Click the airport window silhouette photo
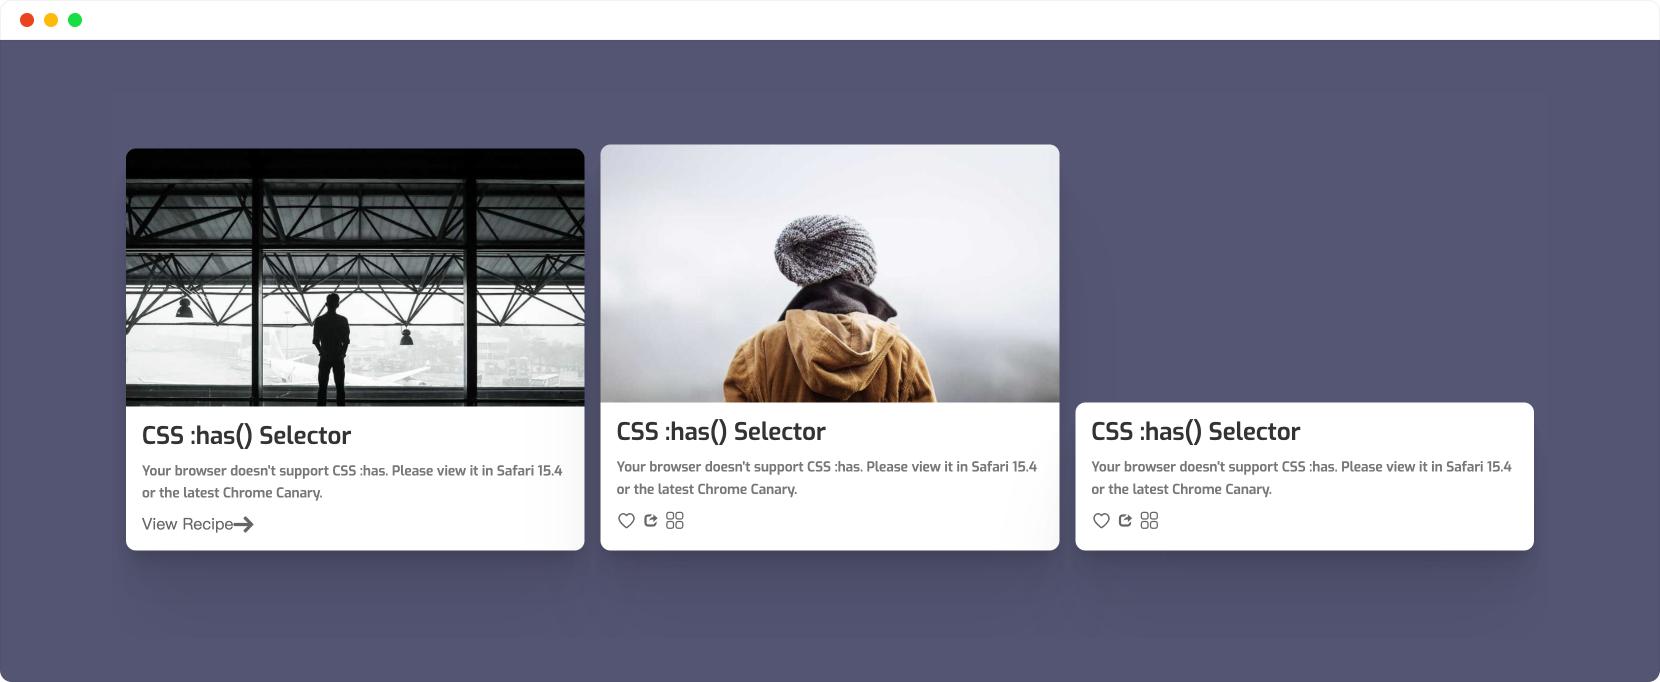1660x682 pixels. coord(355,277)
